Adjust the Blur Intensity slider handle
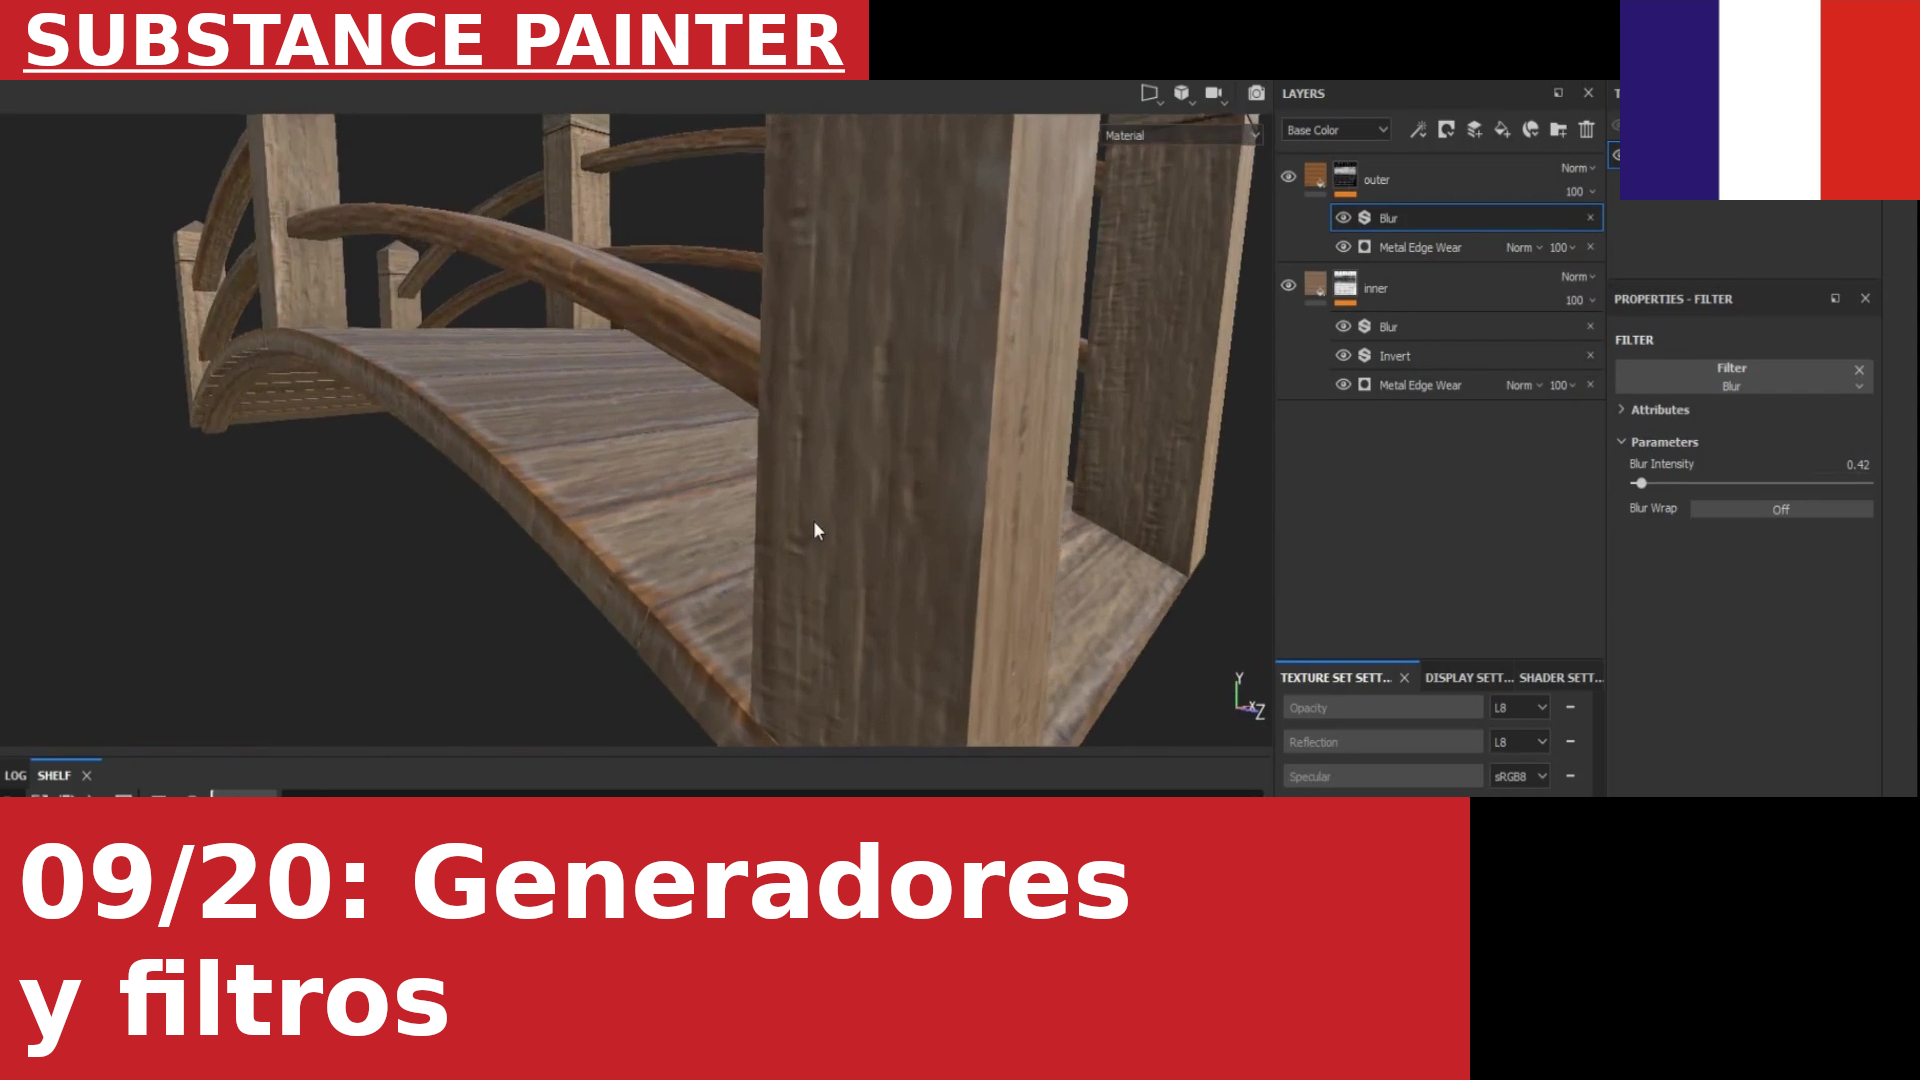 [1641, 483]
